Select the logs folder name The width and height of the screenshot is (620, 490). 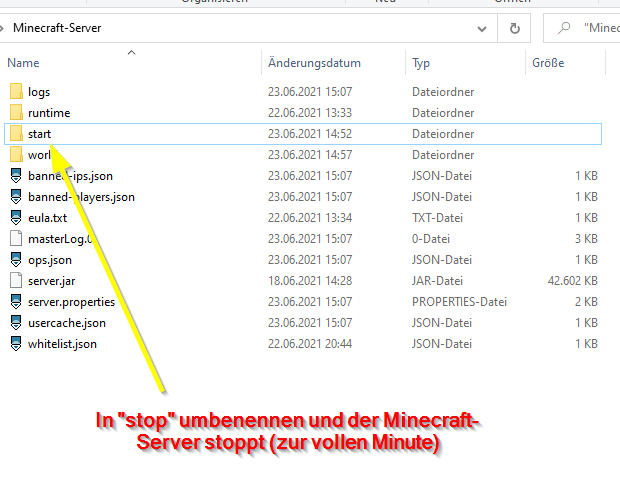tap(39, 92)
